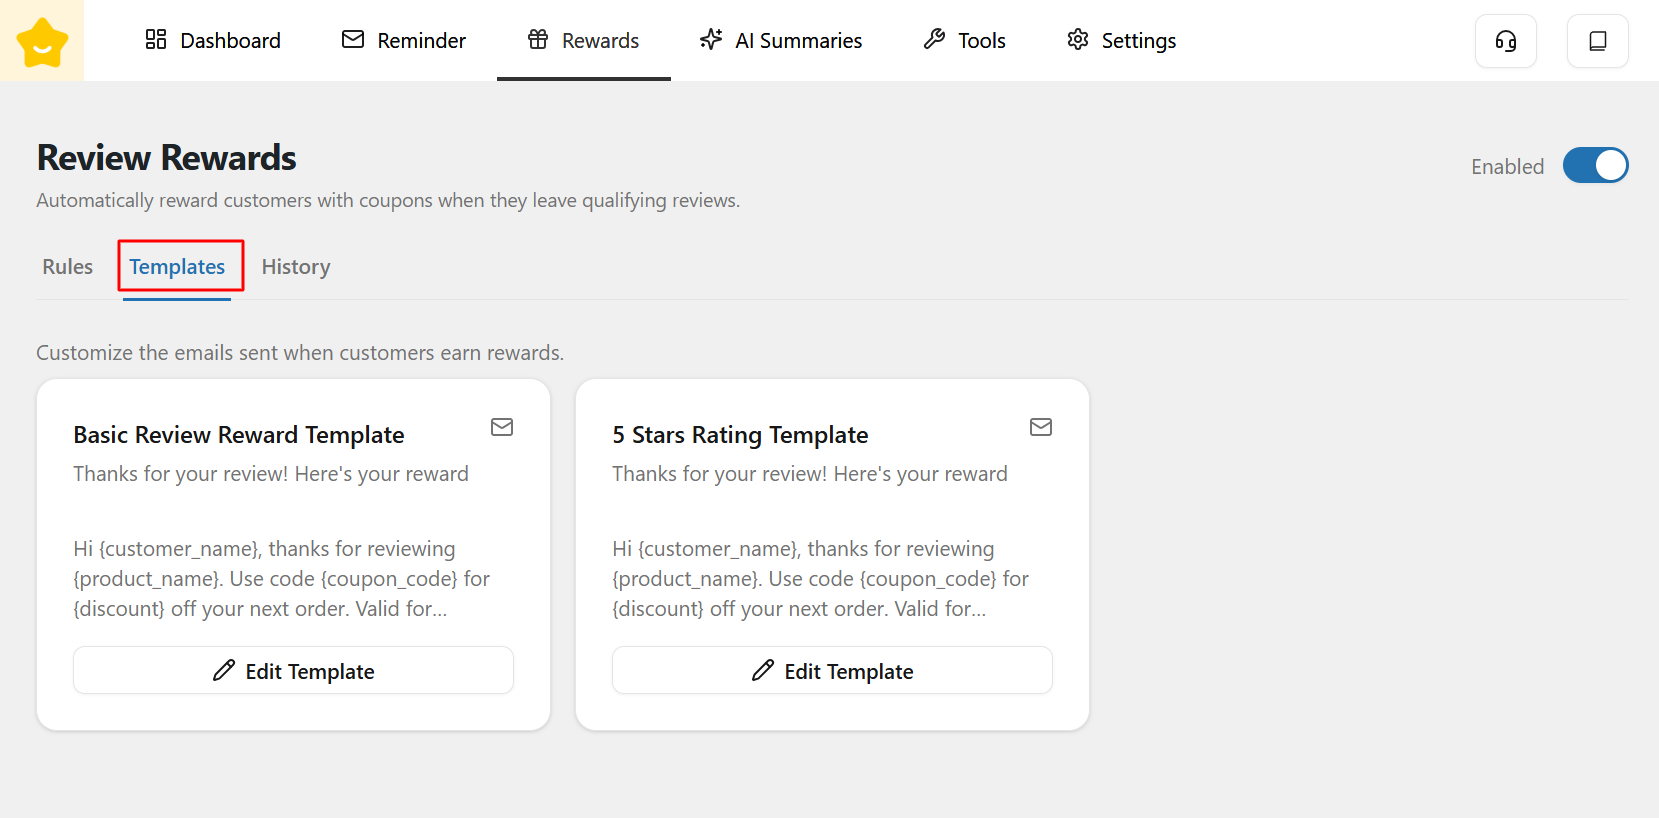1659x818 pixels.
Task: Select the Rewards navigation item
Action: coord(584,41)
